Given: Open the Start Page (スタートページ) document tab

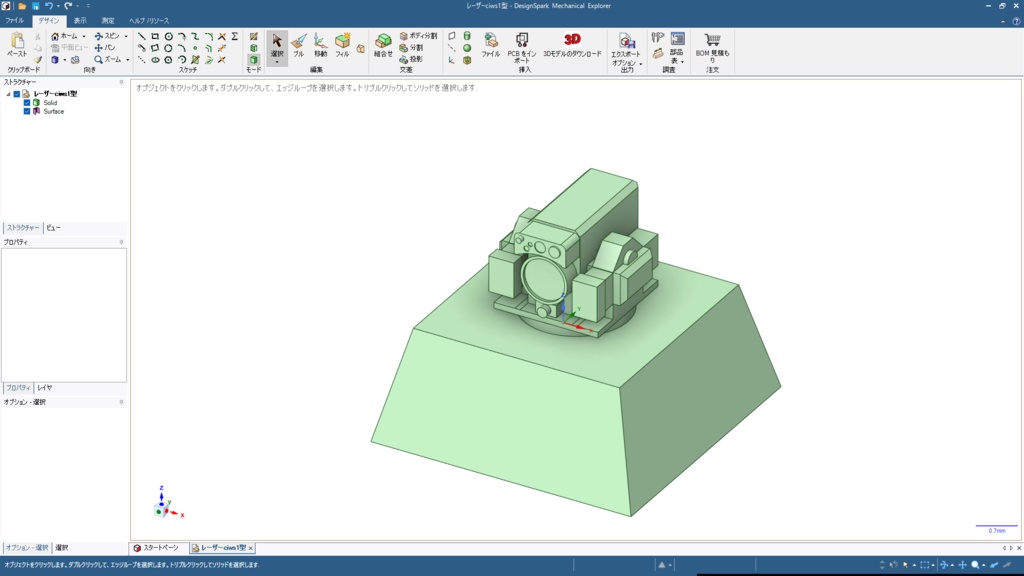Looking at the screenshot, I should click(156, 548).
